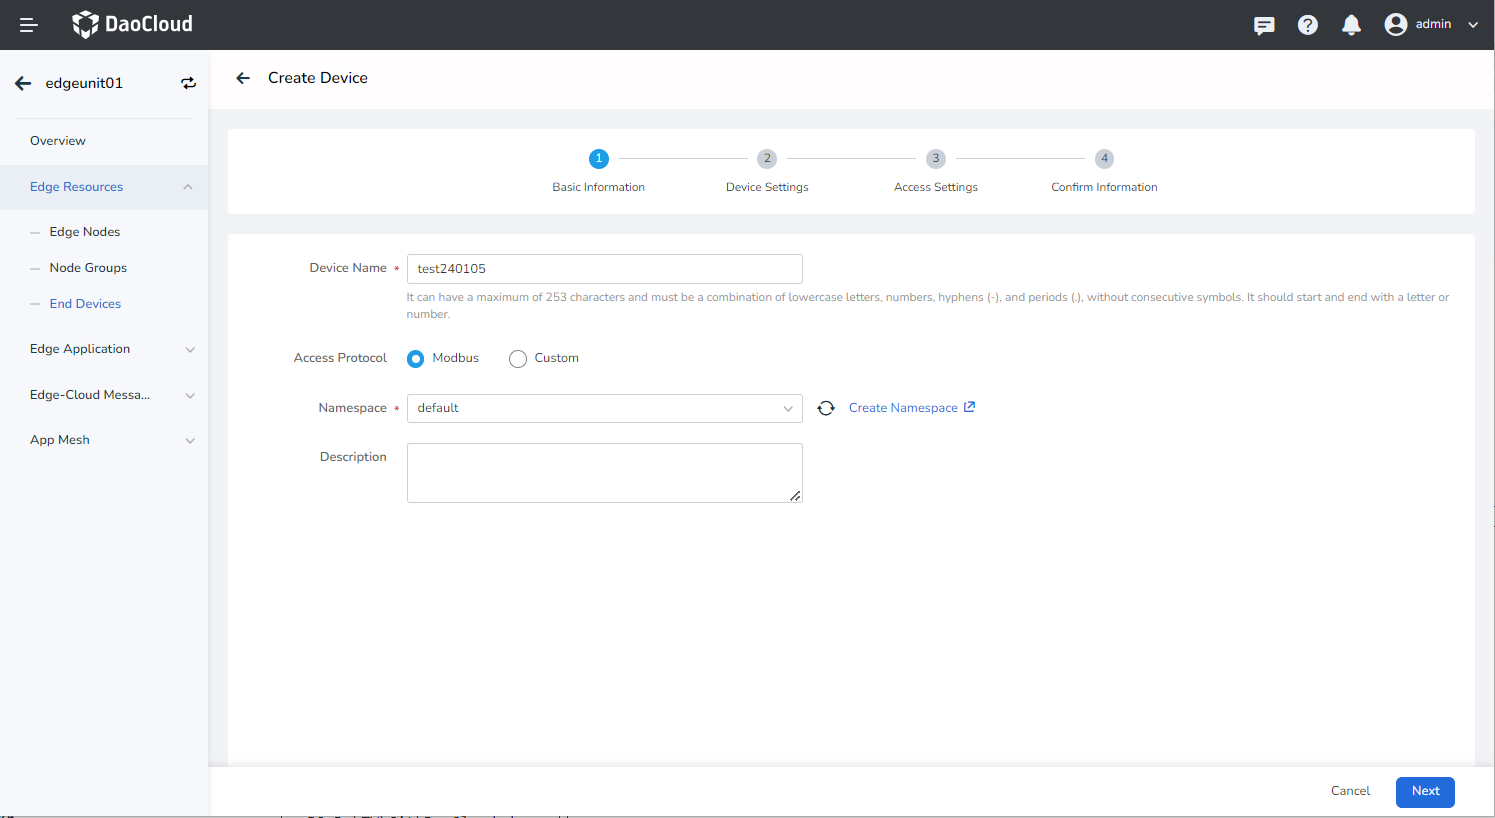Open Edge Nodes in sidebar
Image resolution: width=1495 pixels, height=818 pixels.
point(85,232)
